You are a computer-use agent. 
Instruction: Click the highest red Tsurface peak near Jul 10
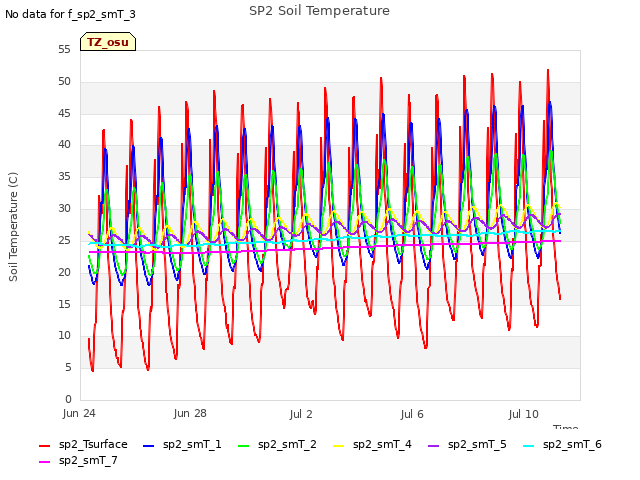(x=548, y=71)
